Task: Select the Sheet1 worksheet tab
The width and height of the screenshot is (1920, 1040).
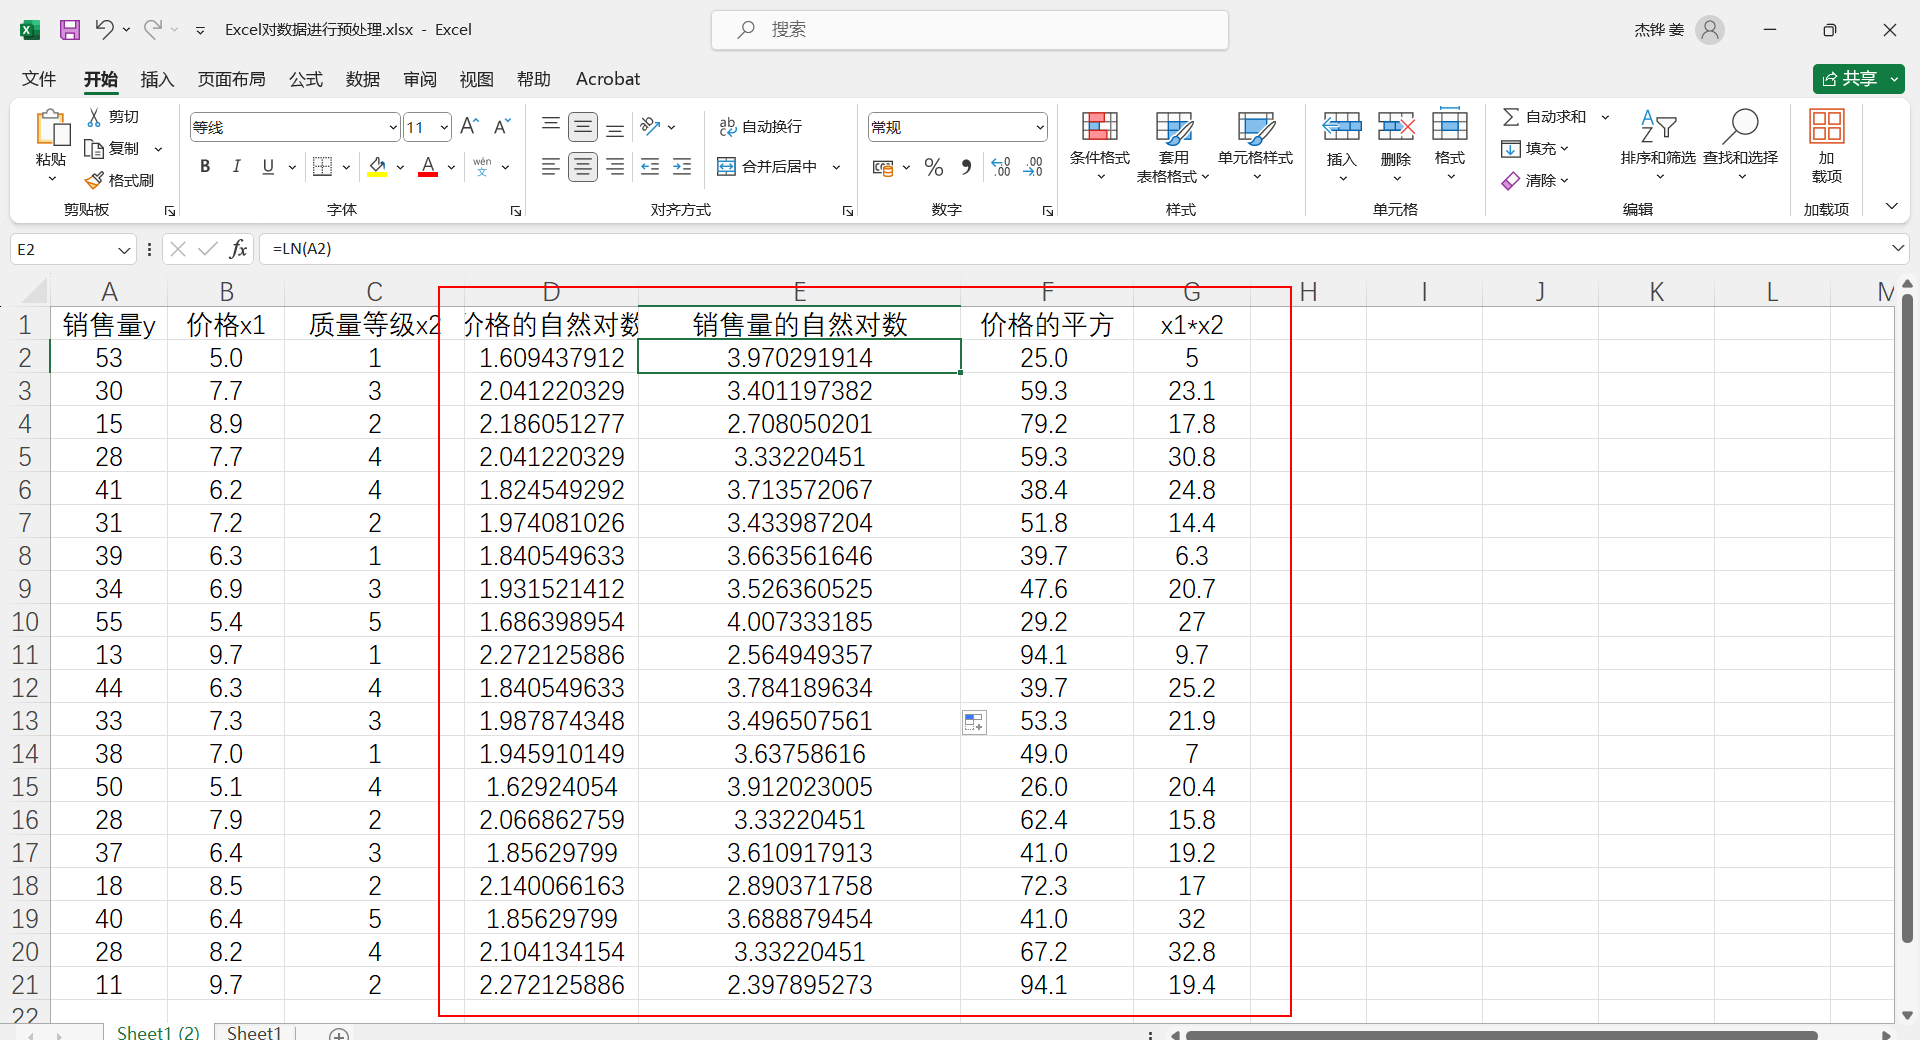Action: pyautogui.click(x=254, y=1033)
